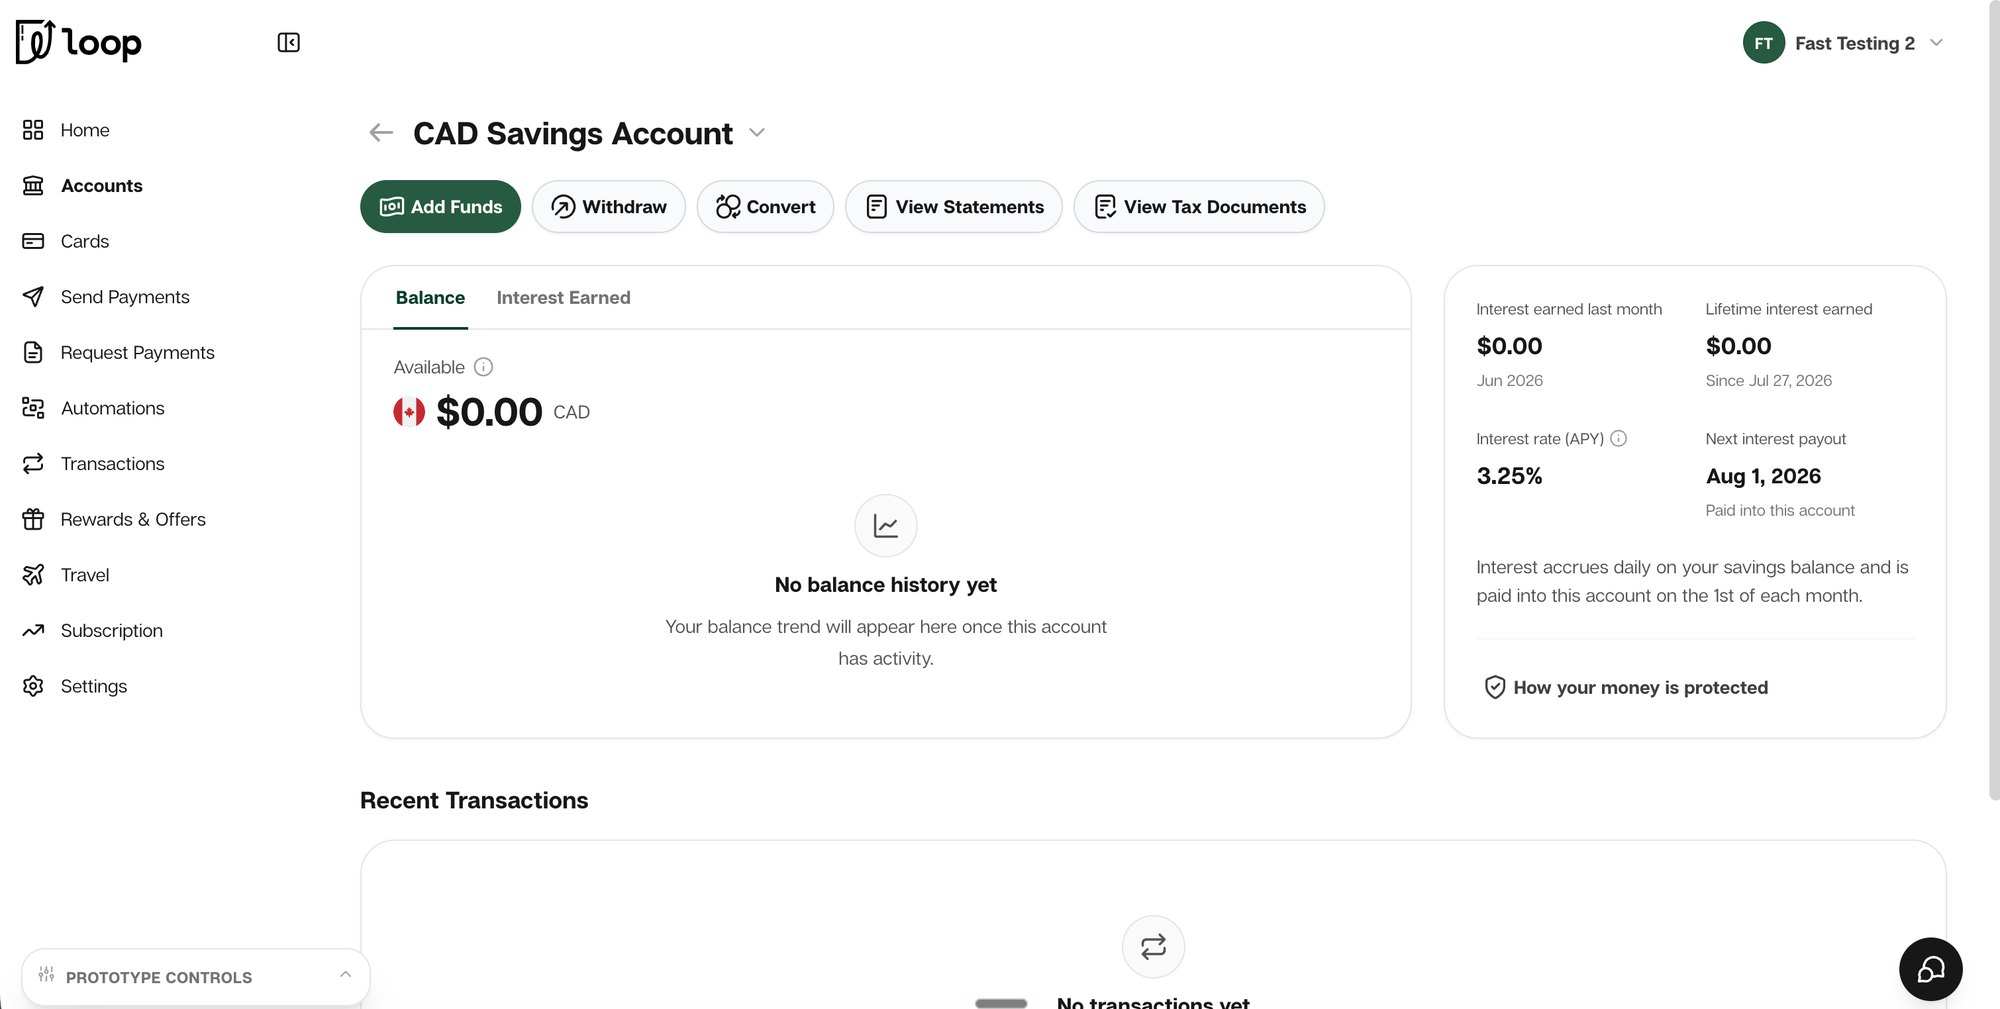Expand the Prototype Controls panel

(x=196, y=976)
